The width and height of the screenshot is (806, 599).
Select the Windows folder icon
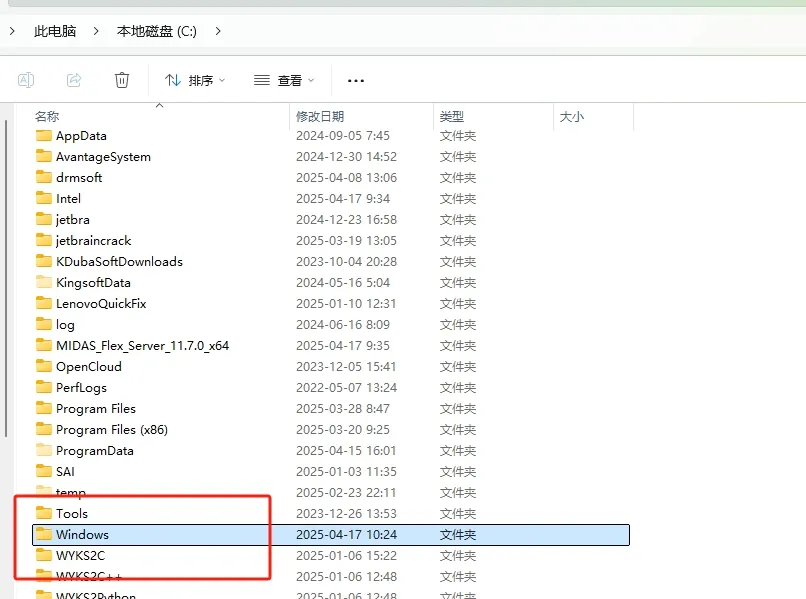(44, 534)
